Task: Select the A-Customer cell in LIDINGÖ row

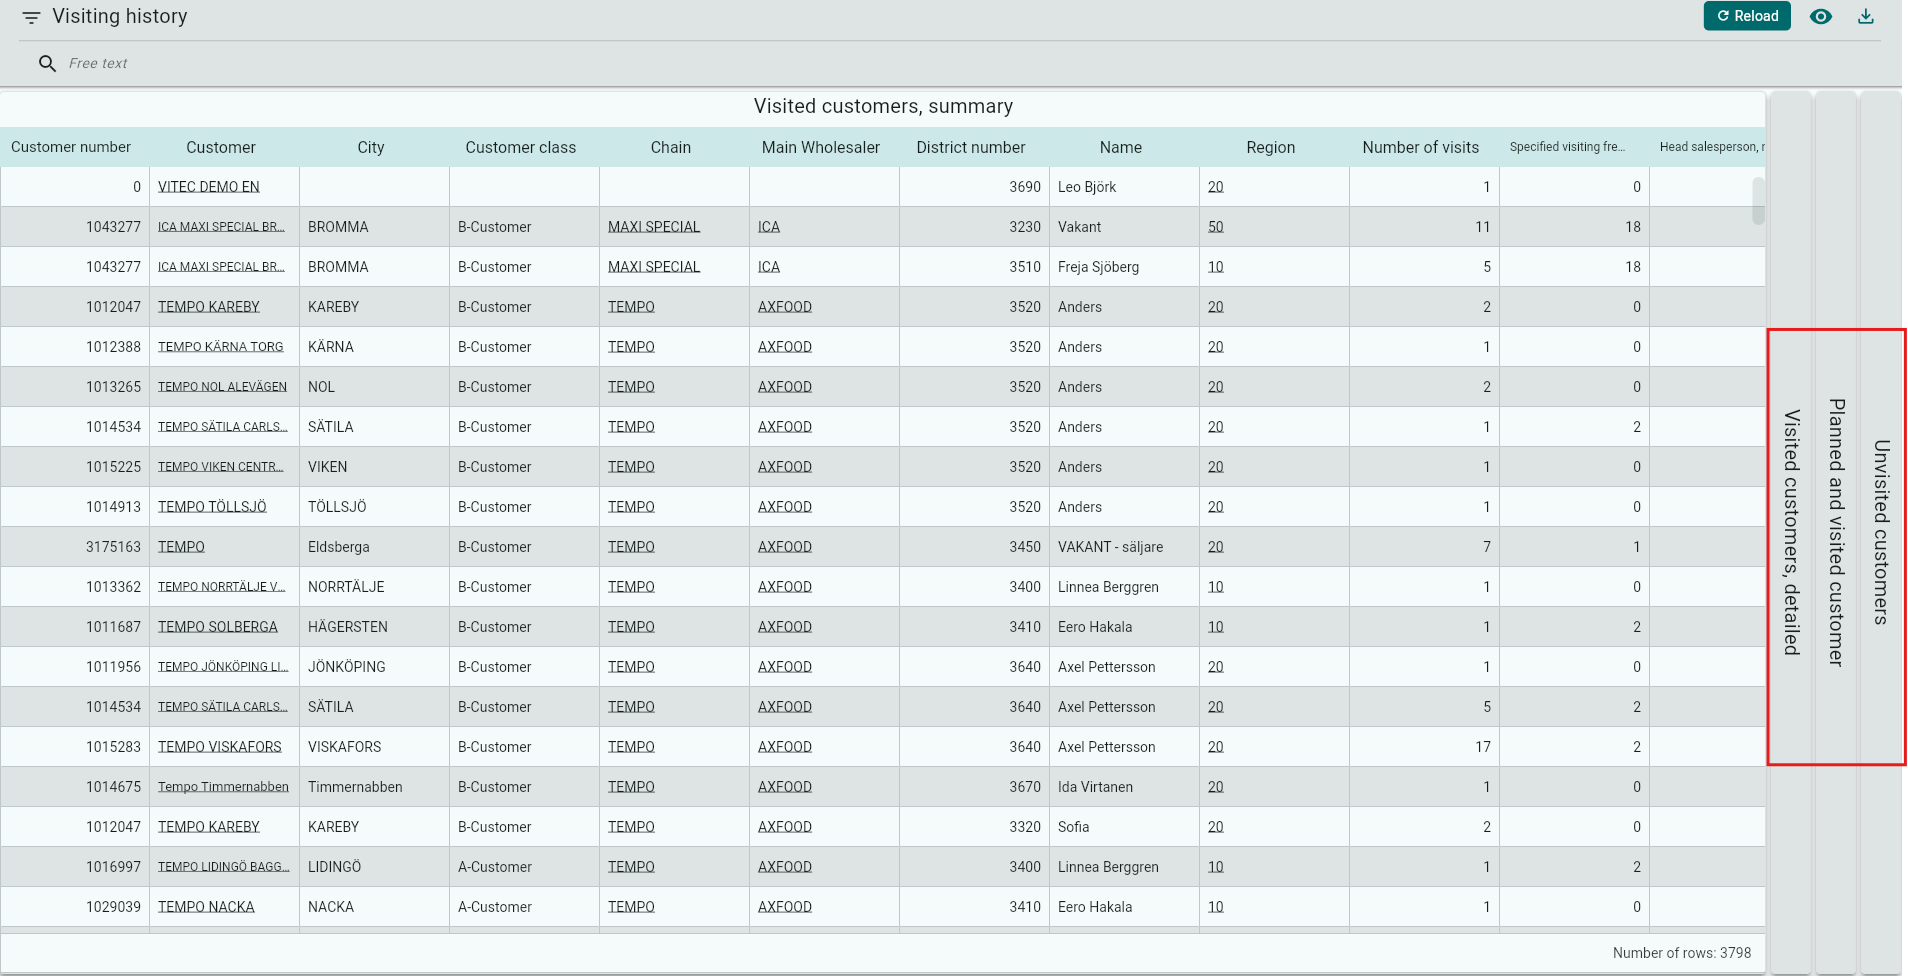Action: 524,867
